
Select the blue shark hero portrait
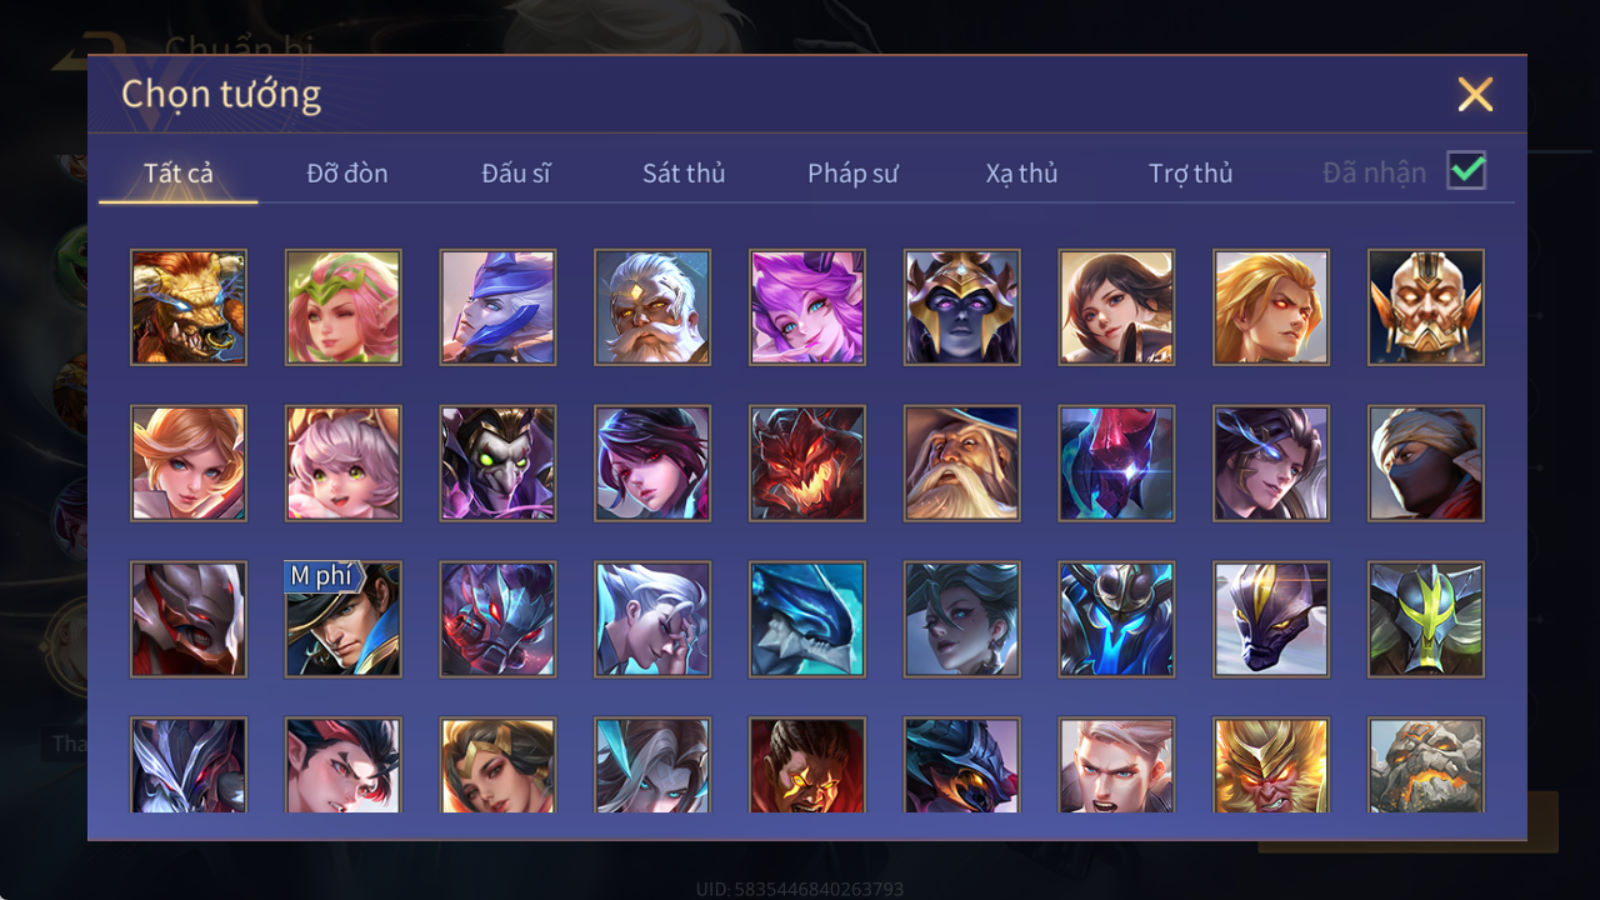pyautogui.click(x=807, y=619)
